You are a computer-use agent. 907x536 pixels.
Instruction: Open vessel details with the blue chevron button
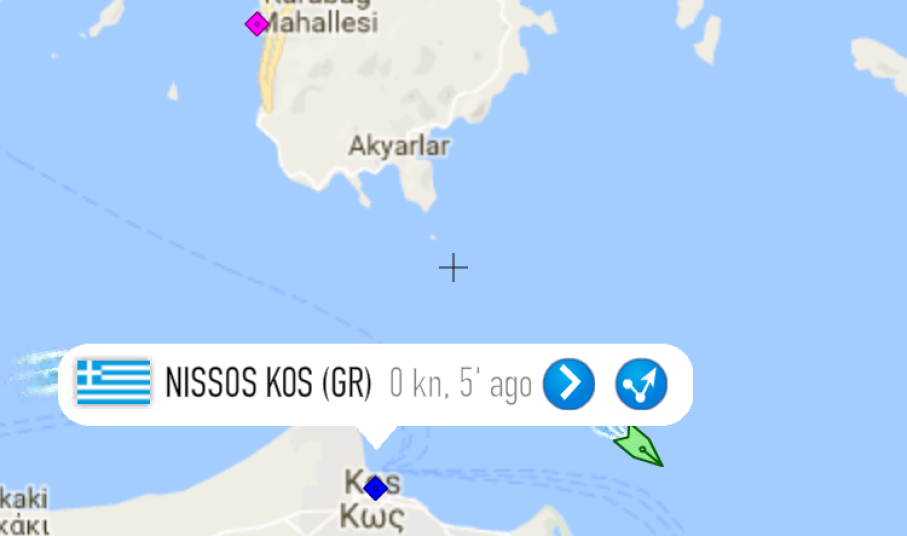[x=569, y=384]
